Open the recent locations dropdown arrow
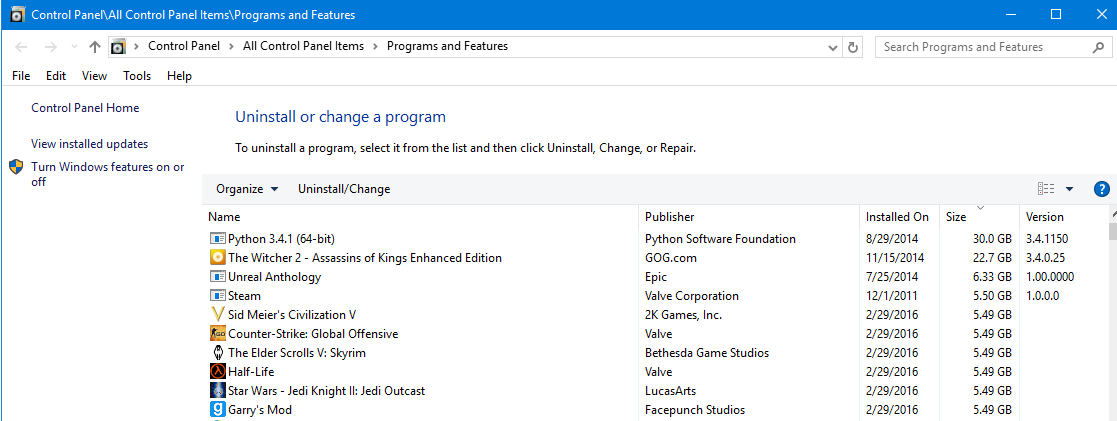1117x421 pixels. (x=75, y=47)
